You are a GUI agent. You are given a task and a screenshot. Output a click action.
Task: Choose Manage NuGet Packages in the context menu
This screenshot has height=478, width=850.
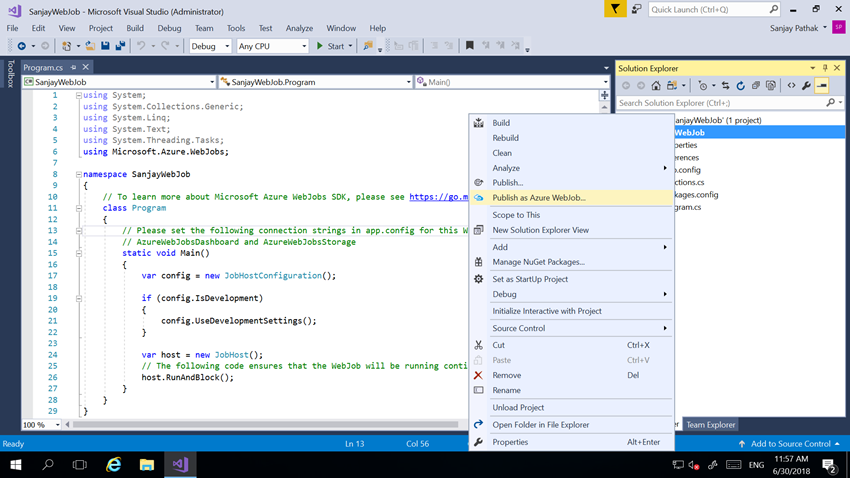(x=571, y=262)
